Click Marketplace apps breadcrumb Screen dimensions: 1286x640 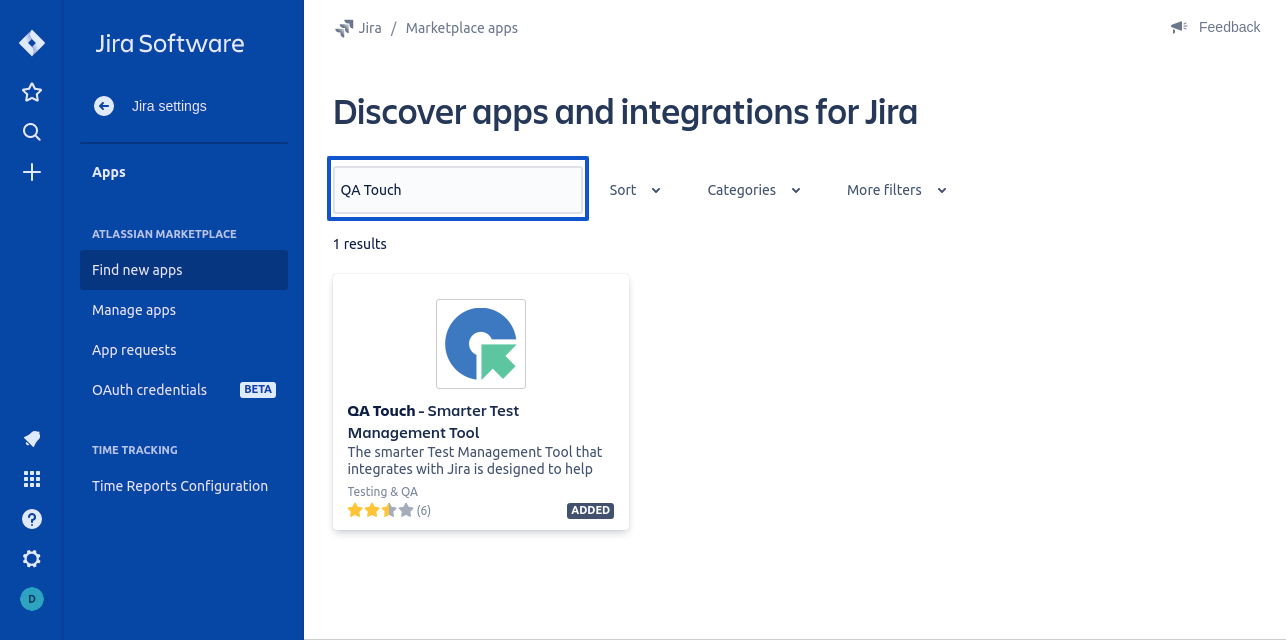[x=462, y=28]
